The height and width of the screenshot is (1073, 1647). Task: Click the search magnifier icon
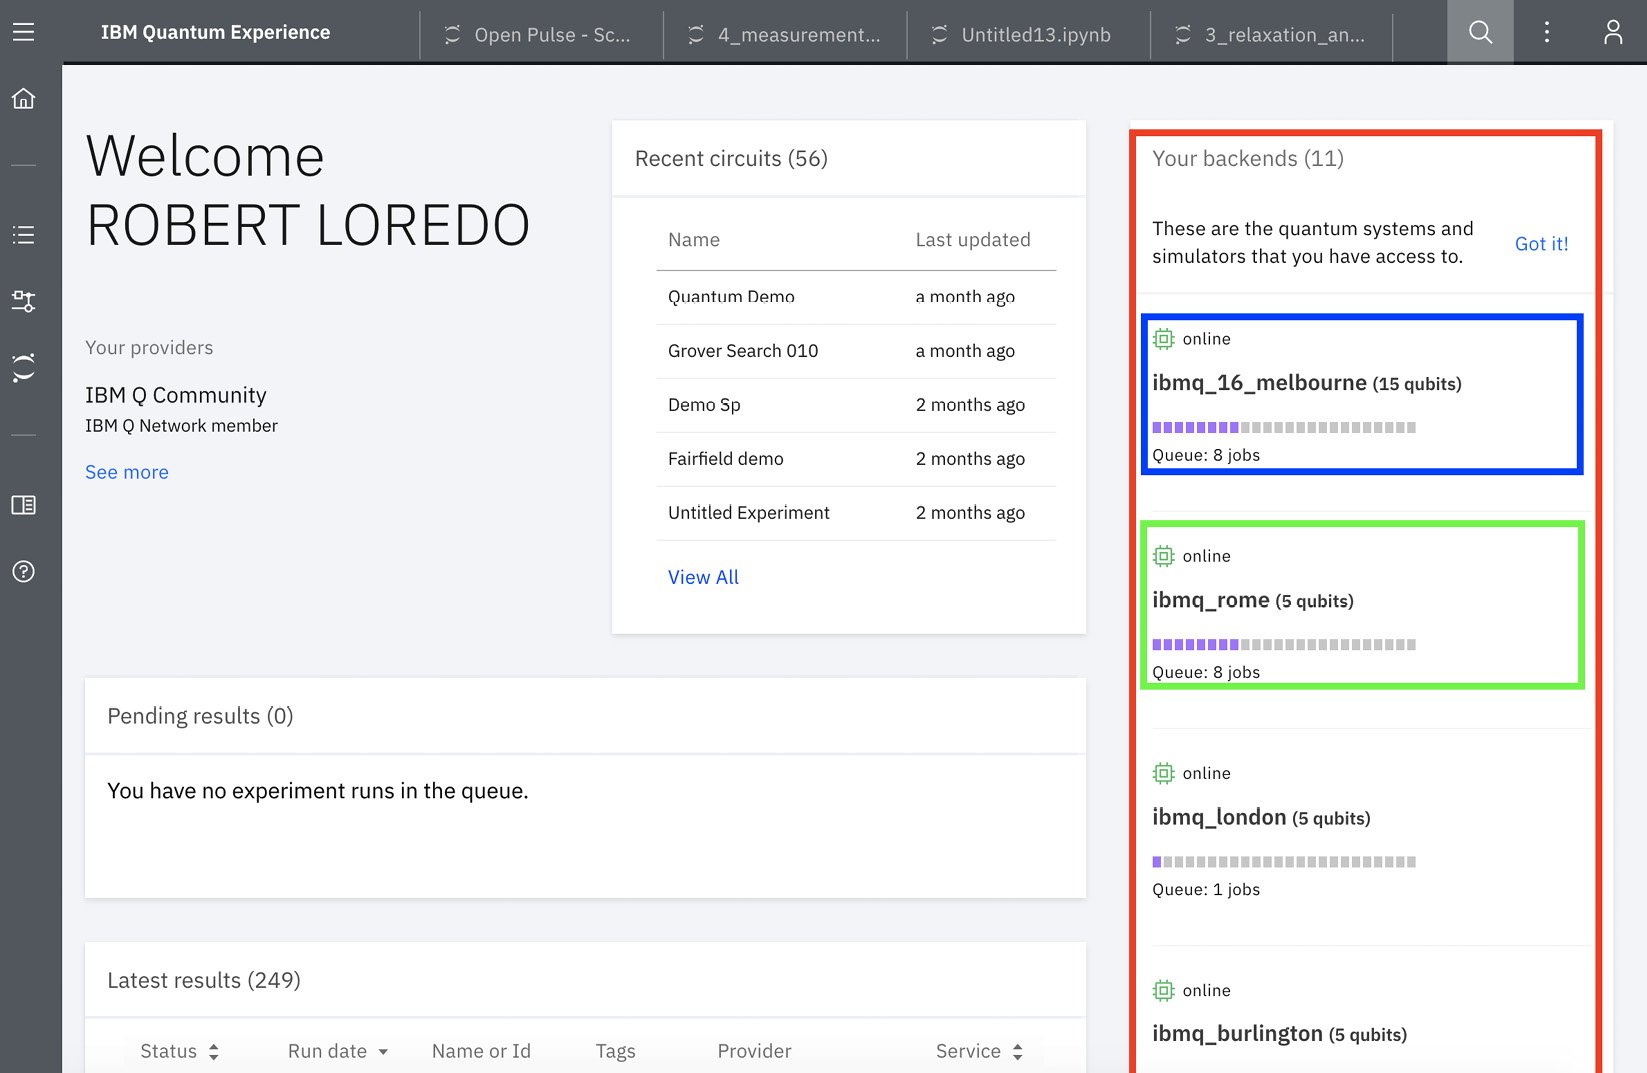pos(1480,32)
